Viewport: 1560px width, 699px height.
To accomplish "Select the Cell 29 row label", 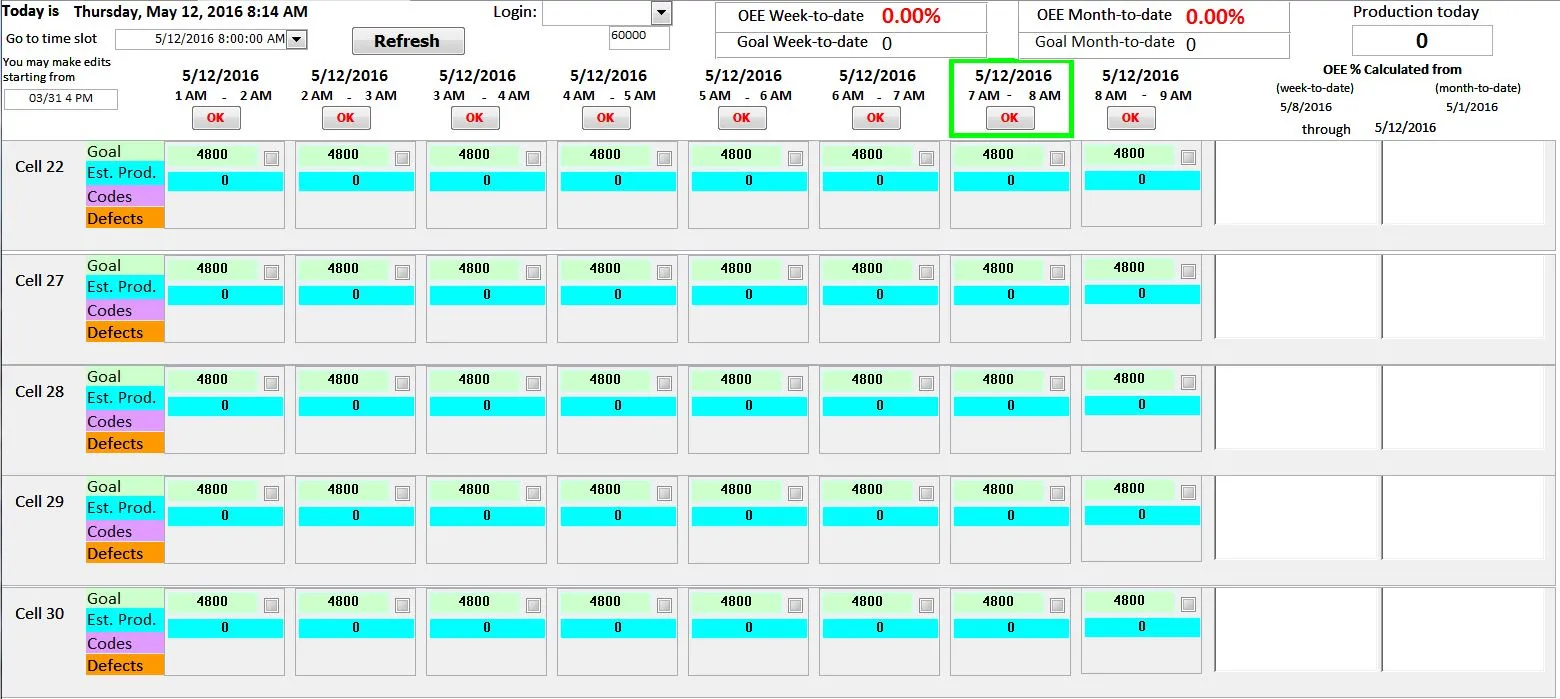I will point(40,502).
